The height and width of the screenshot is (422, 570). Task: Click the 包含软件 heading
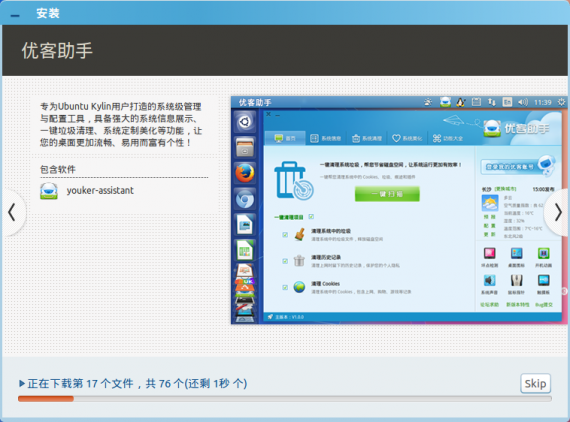tap(58, 169)
